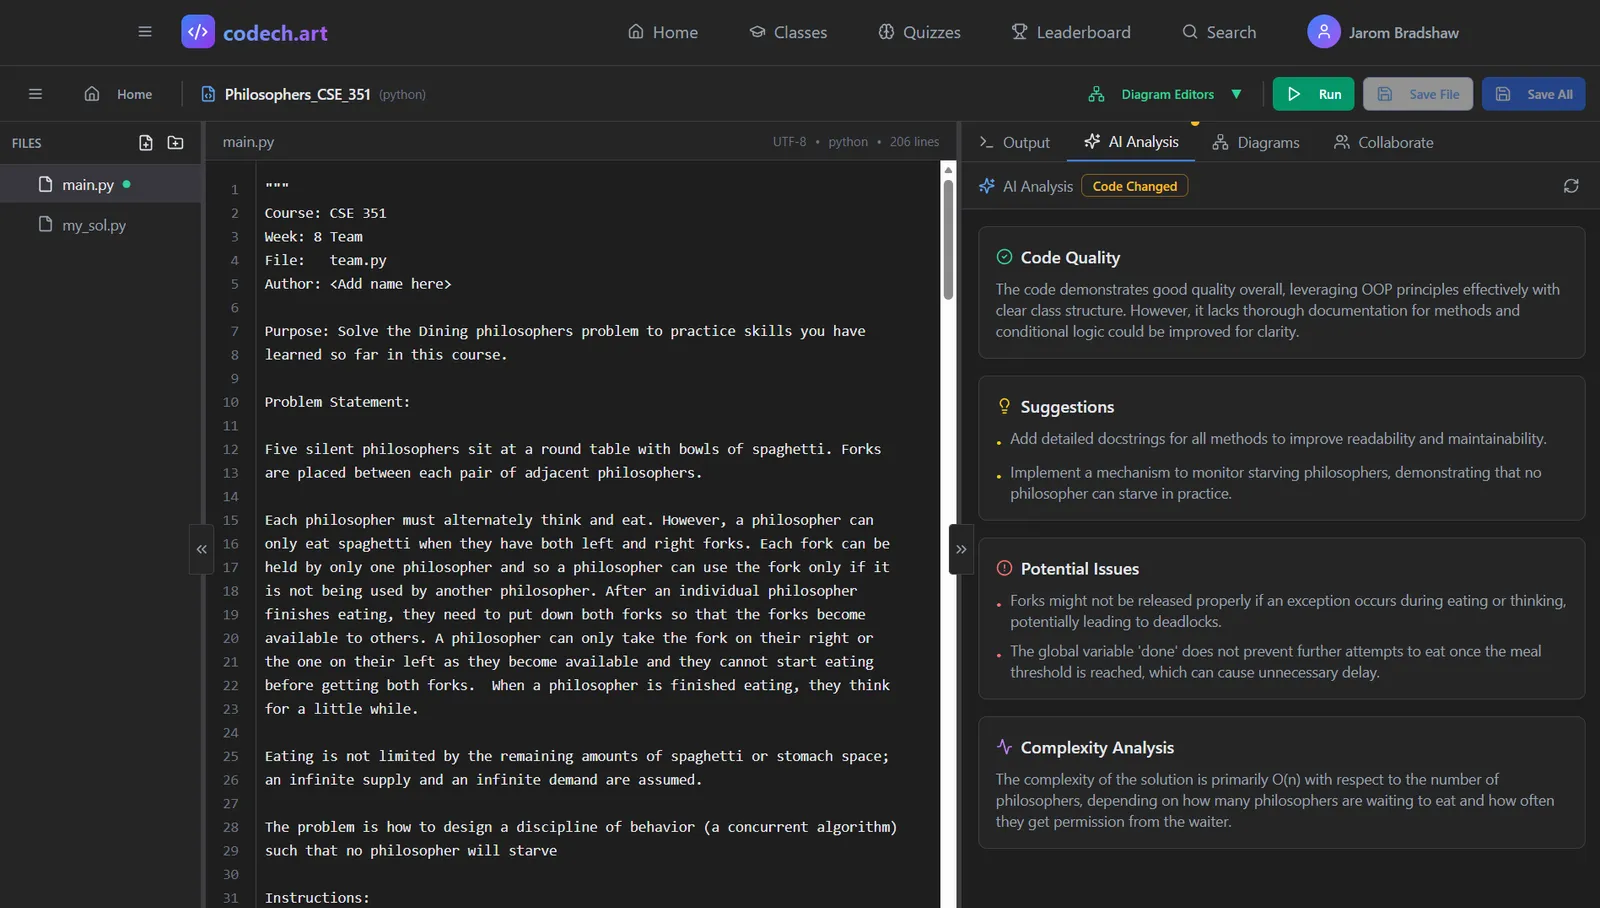Click the Save File button

1418,94
